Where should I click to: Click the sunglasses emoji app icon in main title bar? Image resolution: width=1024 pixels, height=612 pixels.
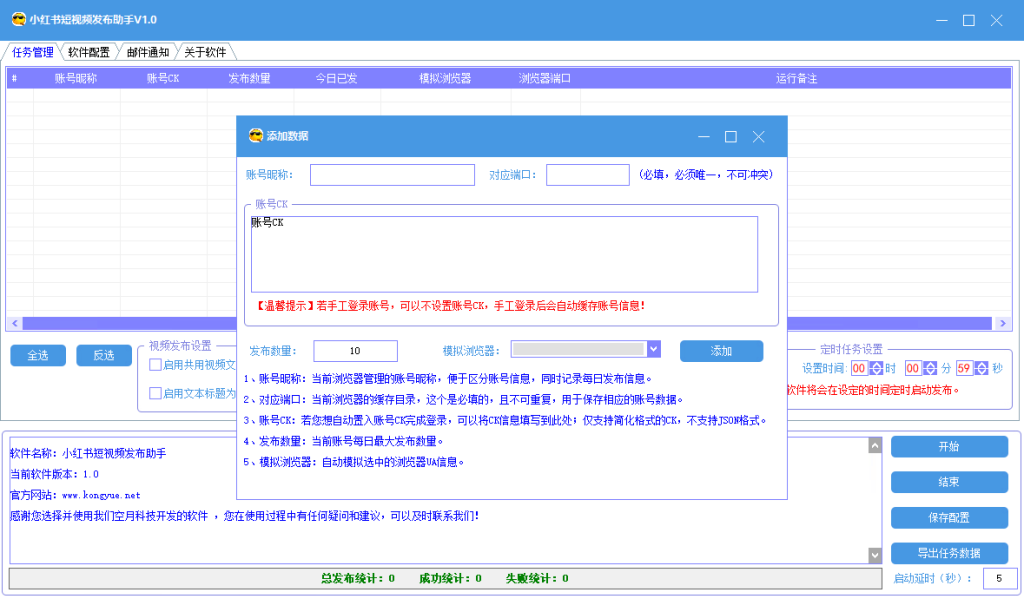pyautogui.click(x=19, y=20)
